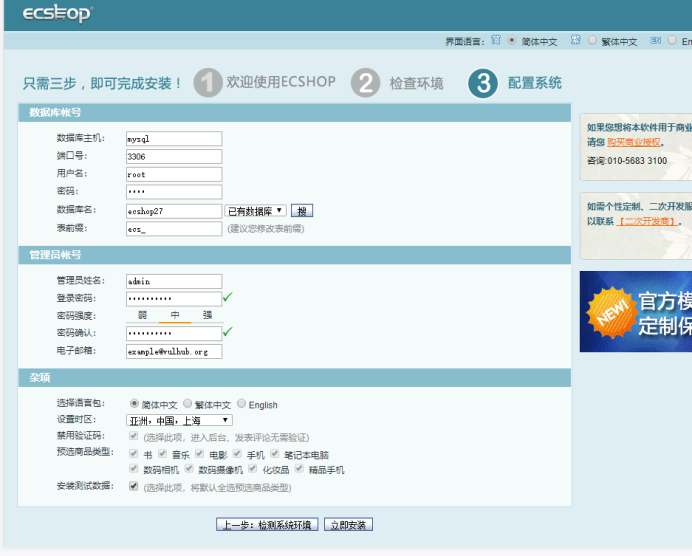
Task: Click the 强 password strength indicator
Action: [207, 315]
